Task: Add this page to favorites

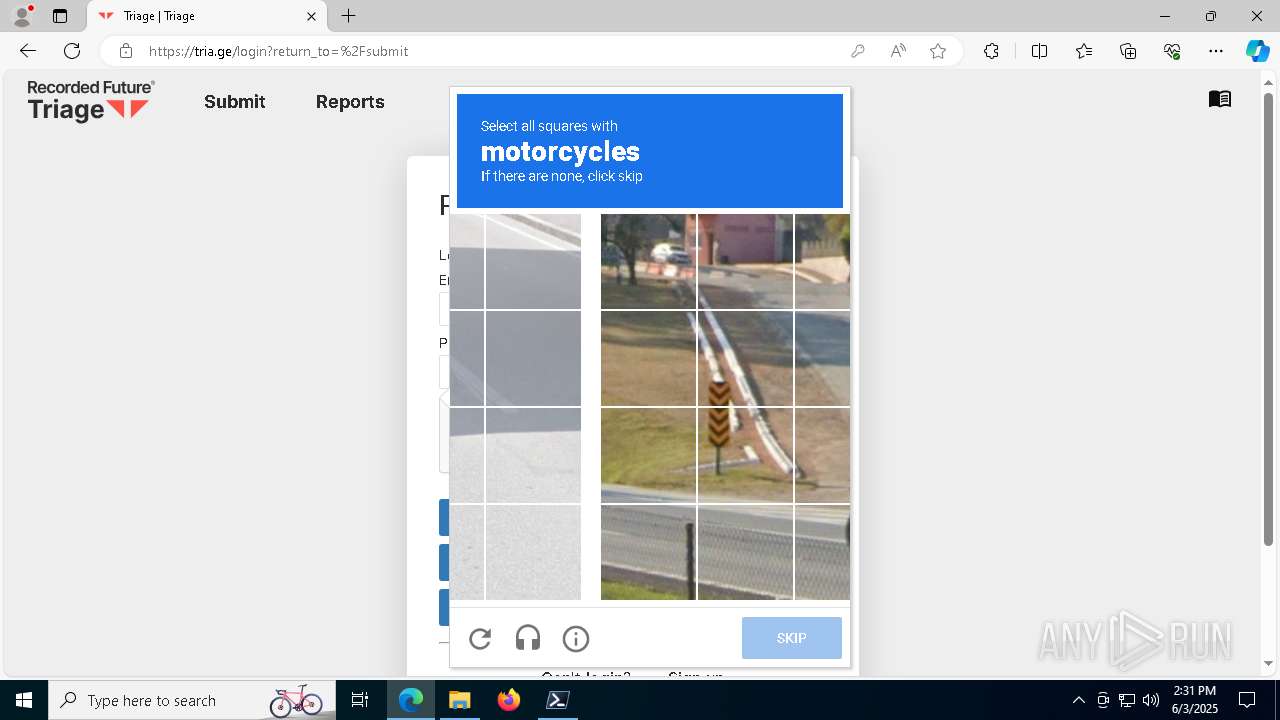Action: [x=938, y=51]
